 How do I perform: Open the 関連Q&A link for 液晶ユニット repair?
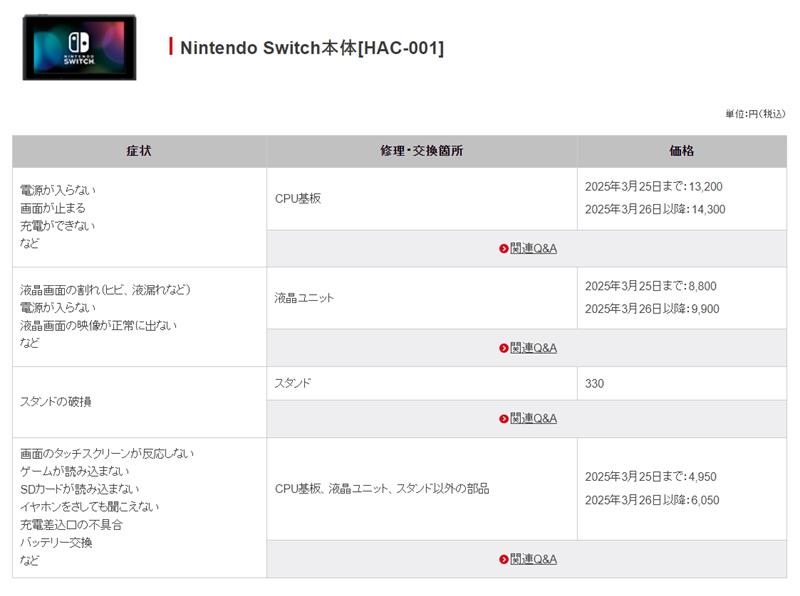pos(533,348)
